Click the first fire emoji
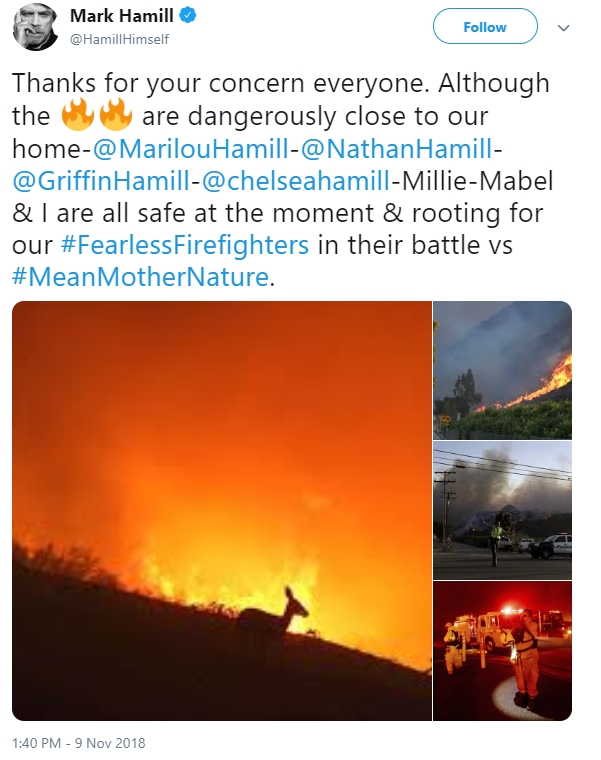The height and width of the screenshot is (760, 601). tap(78, 114)
